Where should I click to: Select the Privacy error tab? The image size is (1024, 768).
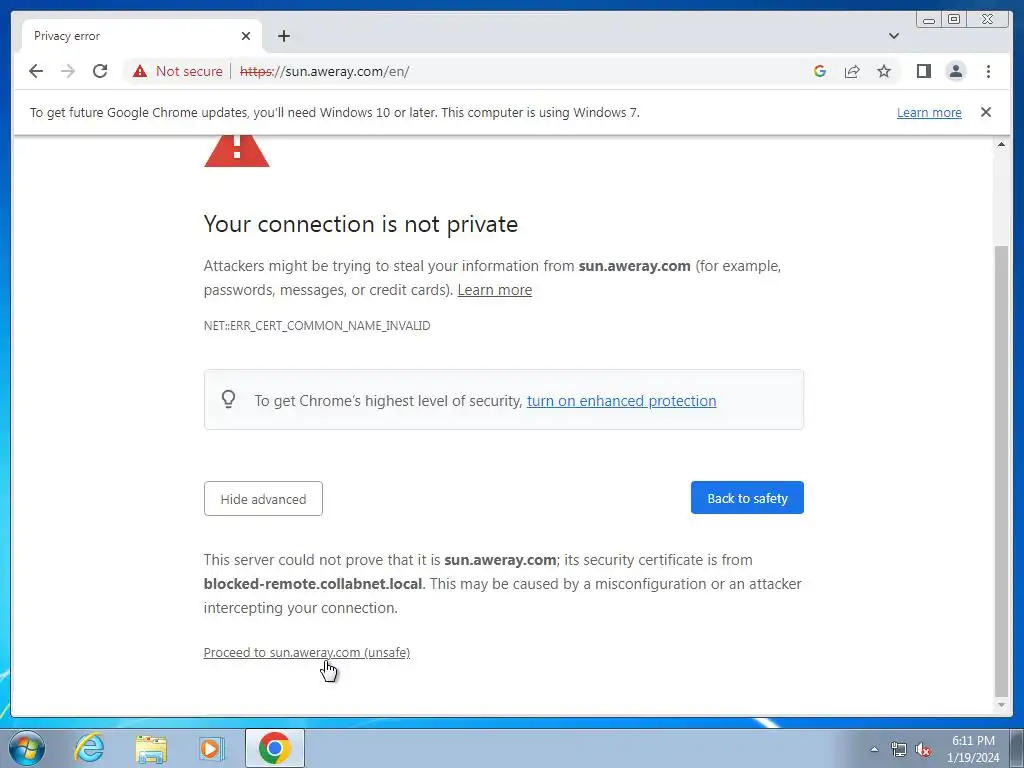(x=142, y=36)
